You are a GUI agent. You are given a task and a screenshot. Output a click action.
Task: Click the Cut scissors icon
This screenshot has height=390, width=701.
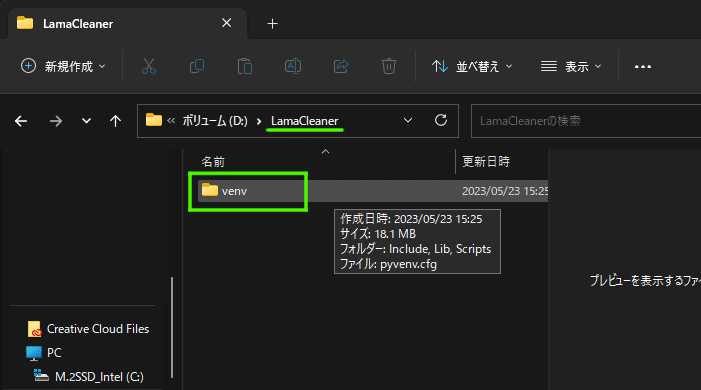click(x=149, y=66)
